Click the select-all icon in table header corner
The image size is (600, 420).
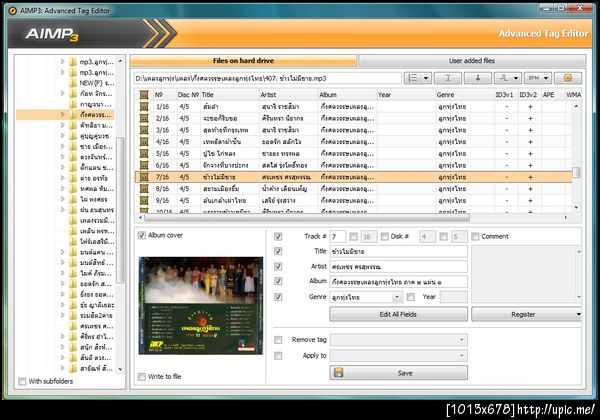tap(144, 94)
